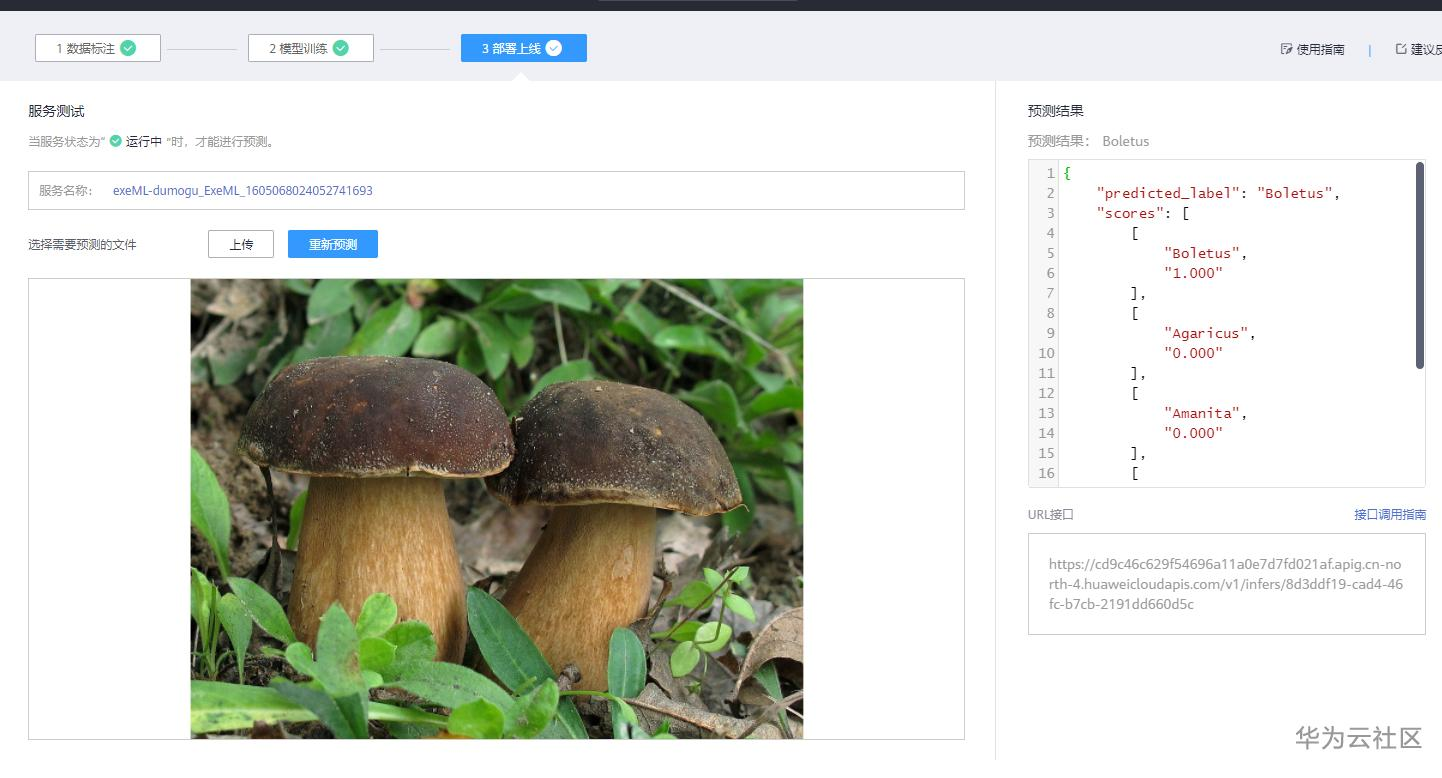This screenshot has width=1442, height=778.
Task: Go to step 2 模型训练
Action: [x=311, y=48]
